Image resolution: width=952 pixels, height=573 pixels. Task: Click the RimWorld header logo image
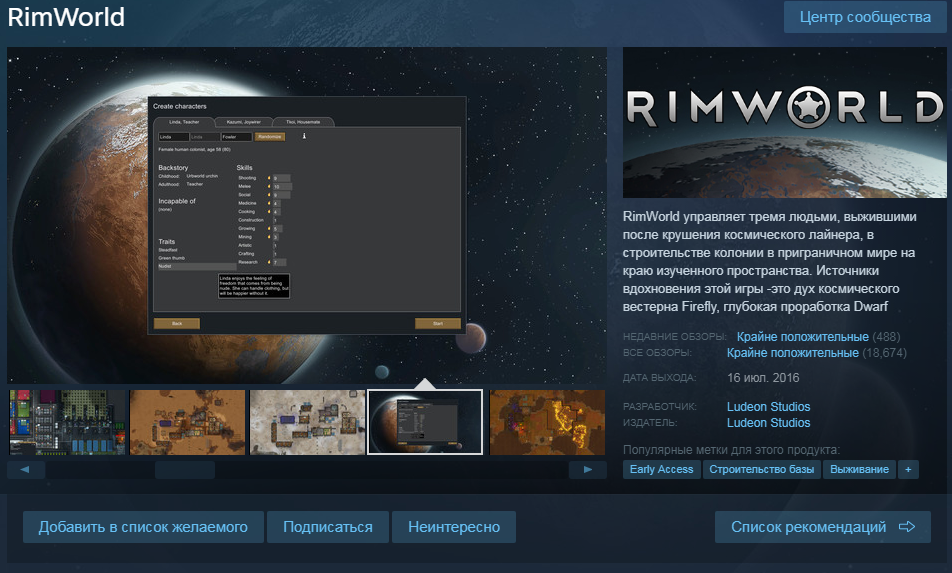click(784, 123)
